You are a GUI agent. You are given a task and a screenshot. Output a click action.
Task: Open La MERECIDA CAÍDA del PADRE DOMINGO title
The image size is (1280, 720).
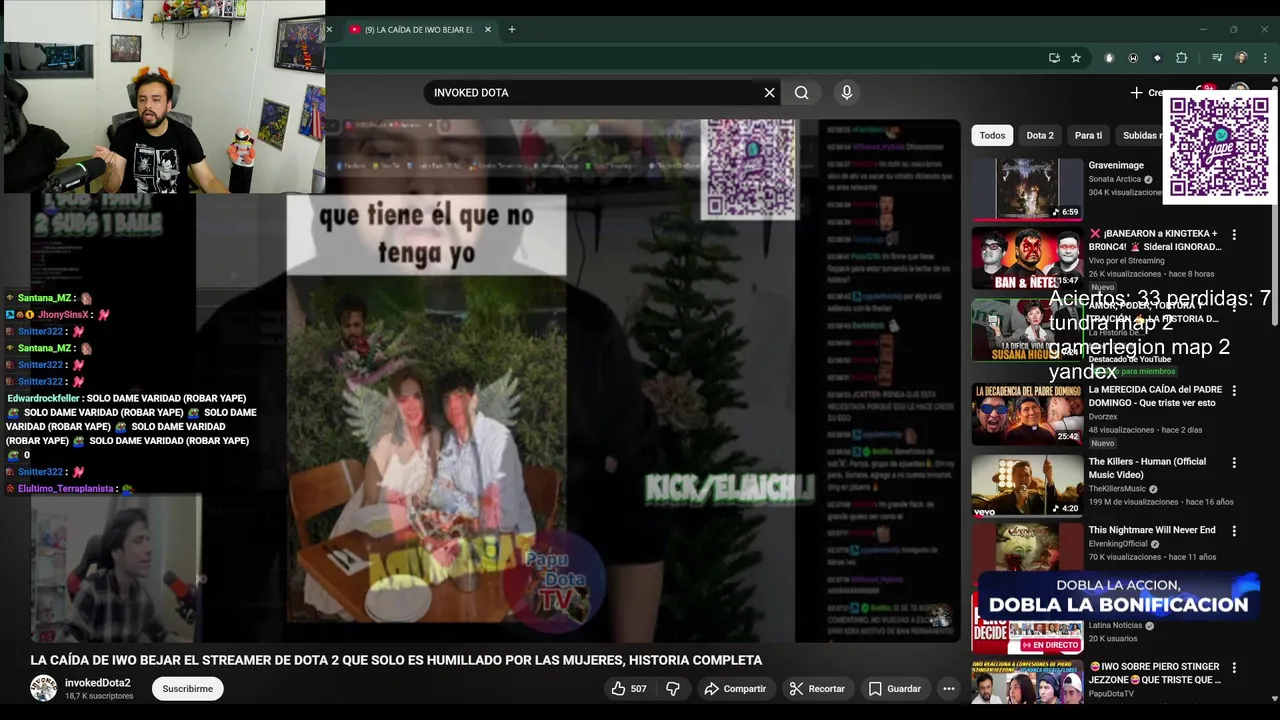[1155, 396]
